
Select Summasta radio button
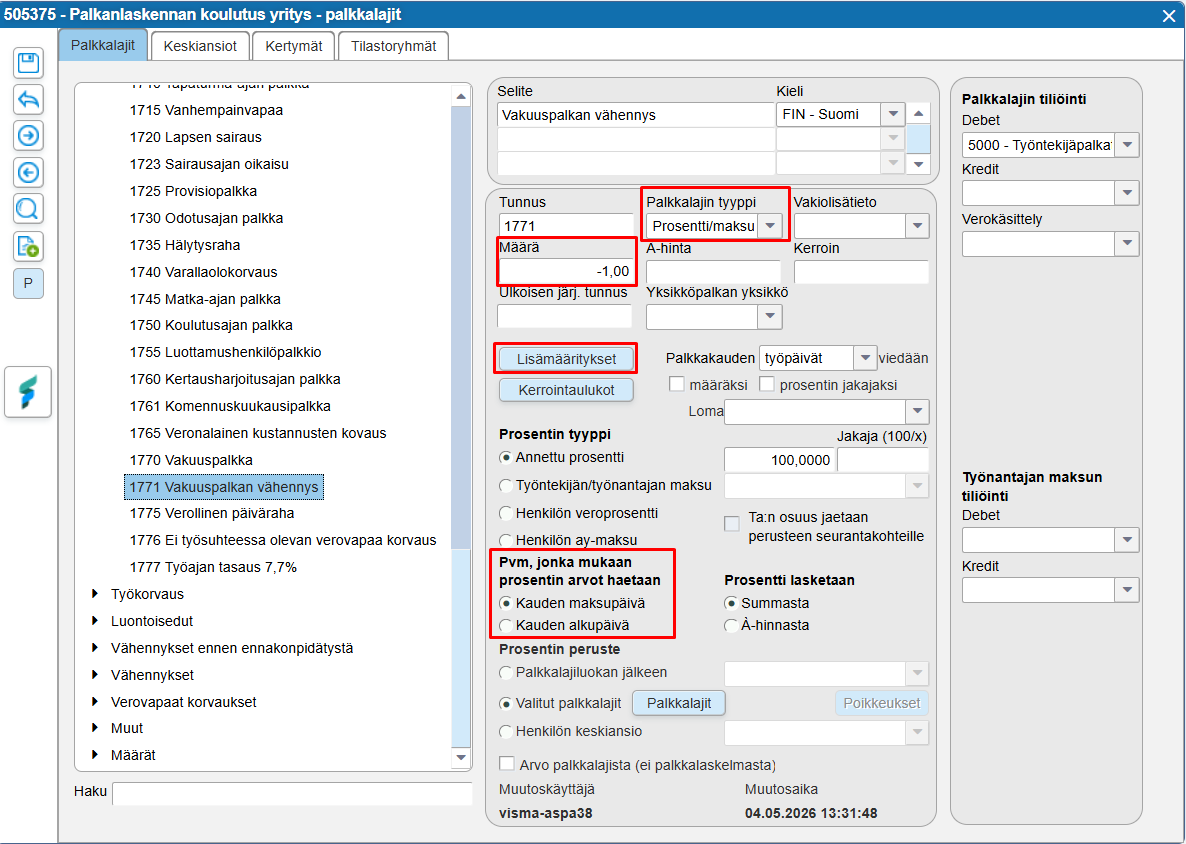click(731, 604)
